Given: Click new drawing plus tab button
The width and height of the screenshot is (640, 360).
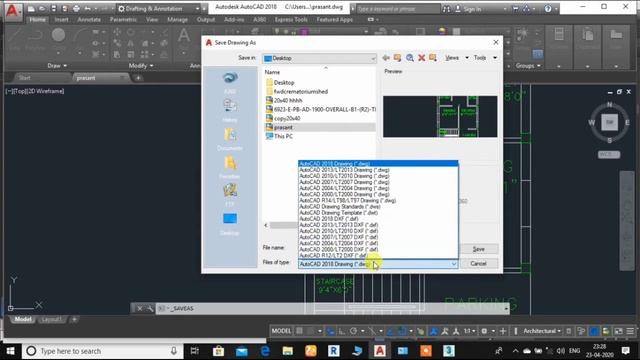Looking at the screenshot, I should point(138,78).
